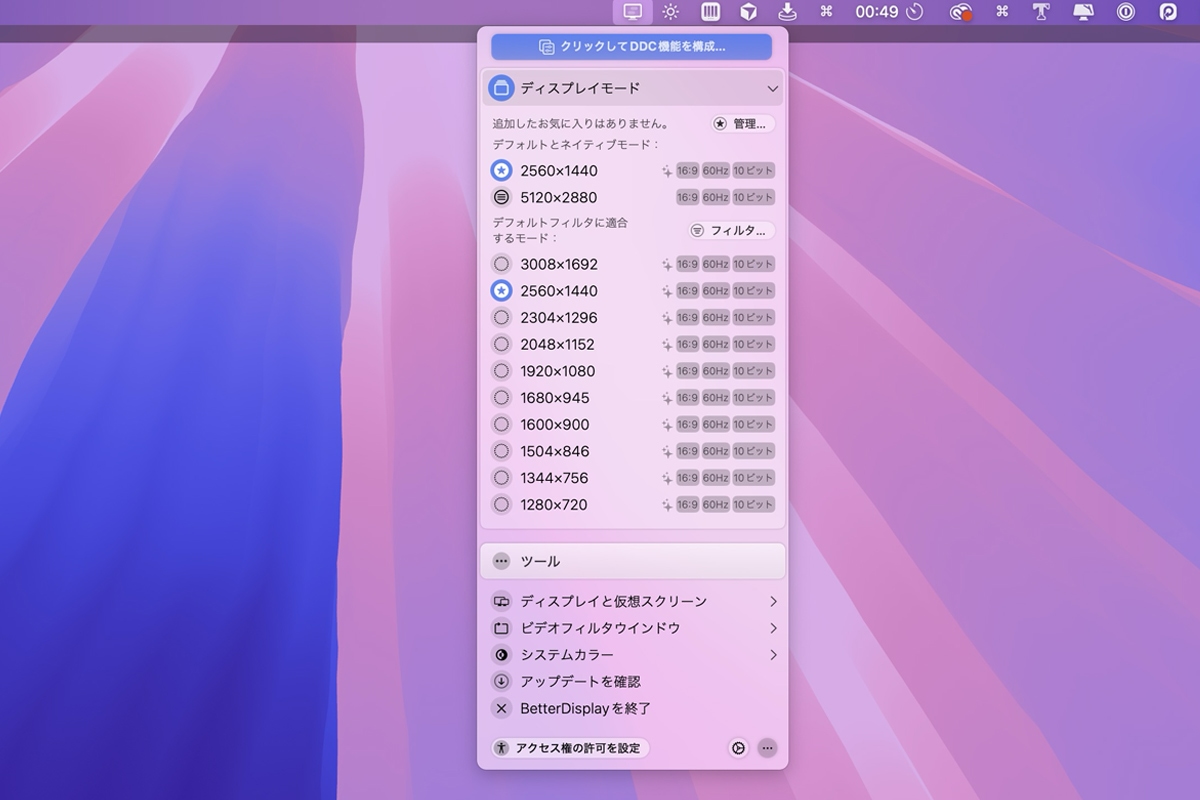The height and width of the screenshot is (800, 1200).
Task: Click the クリックしてDDC機能を構成 button
Action: click(632, 46)
